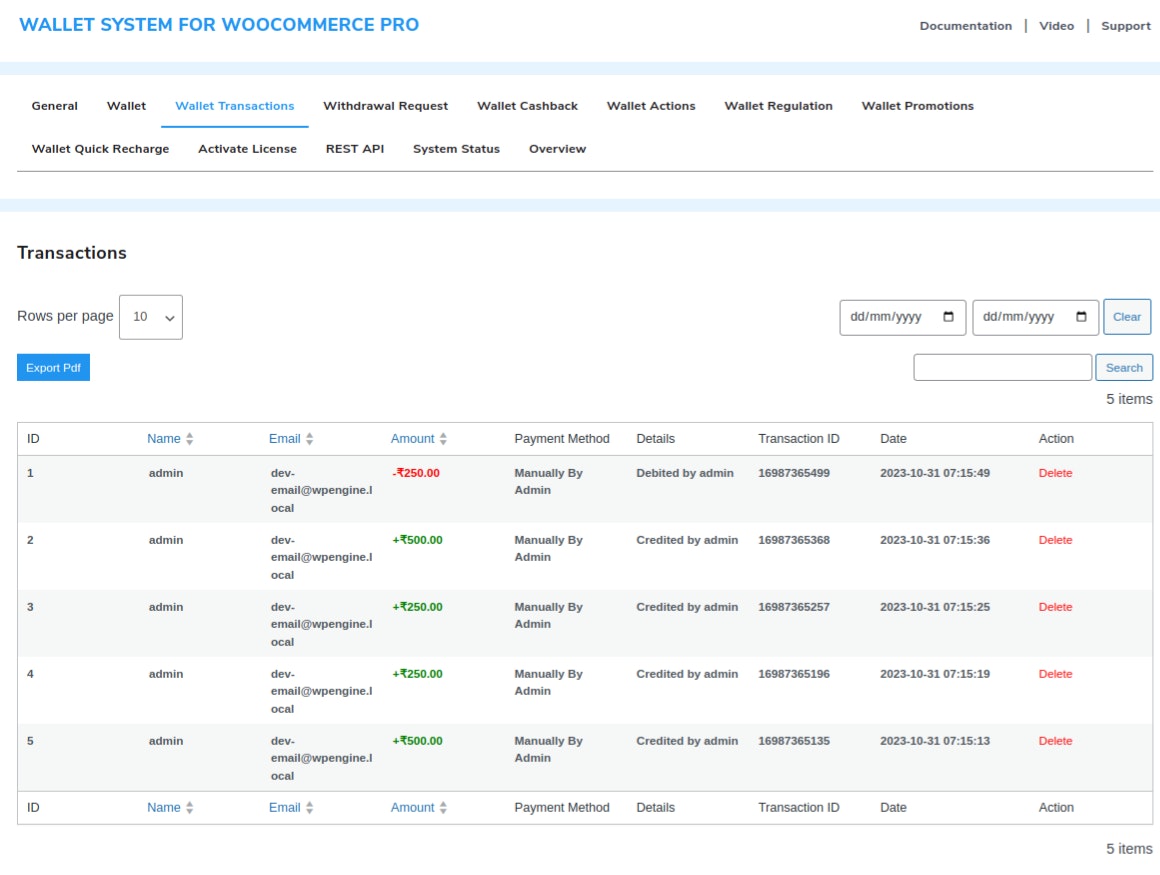Screen dimensions: 1160x875
Task: Sort by Amount using header sort arrows
Action: click(x=443, y=439)
